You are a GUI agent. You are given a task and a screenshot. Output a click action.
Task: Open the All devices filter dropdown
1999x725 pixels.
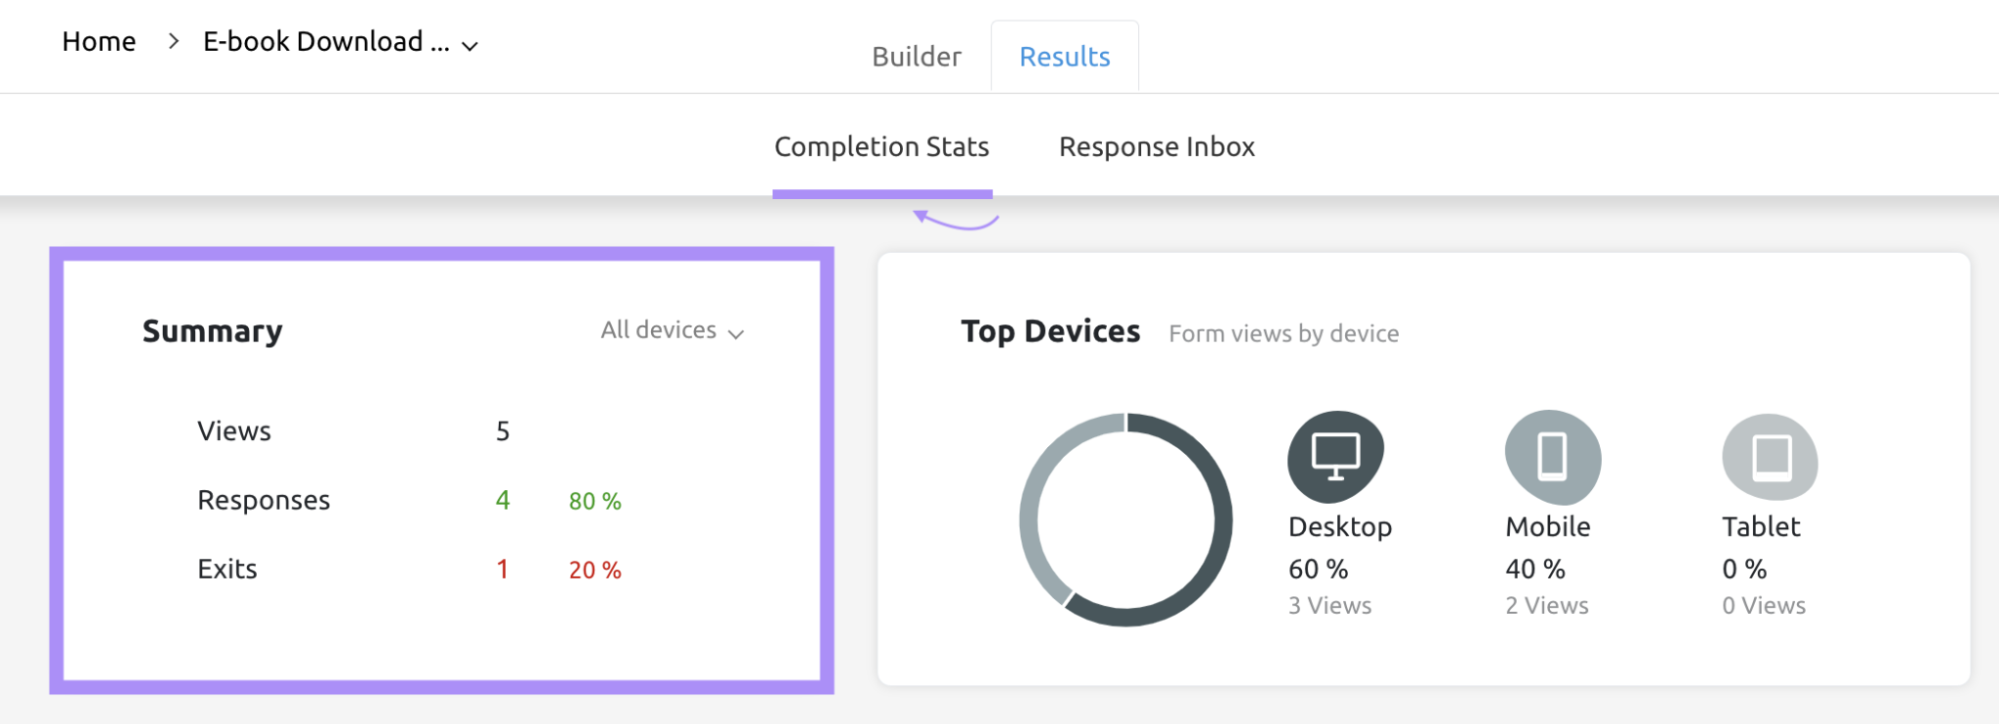[x=672, y=331]
